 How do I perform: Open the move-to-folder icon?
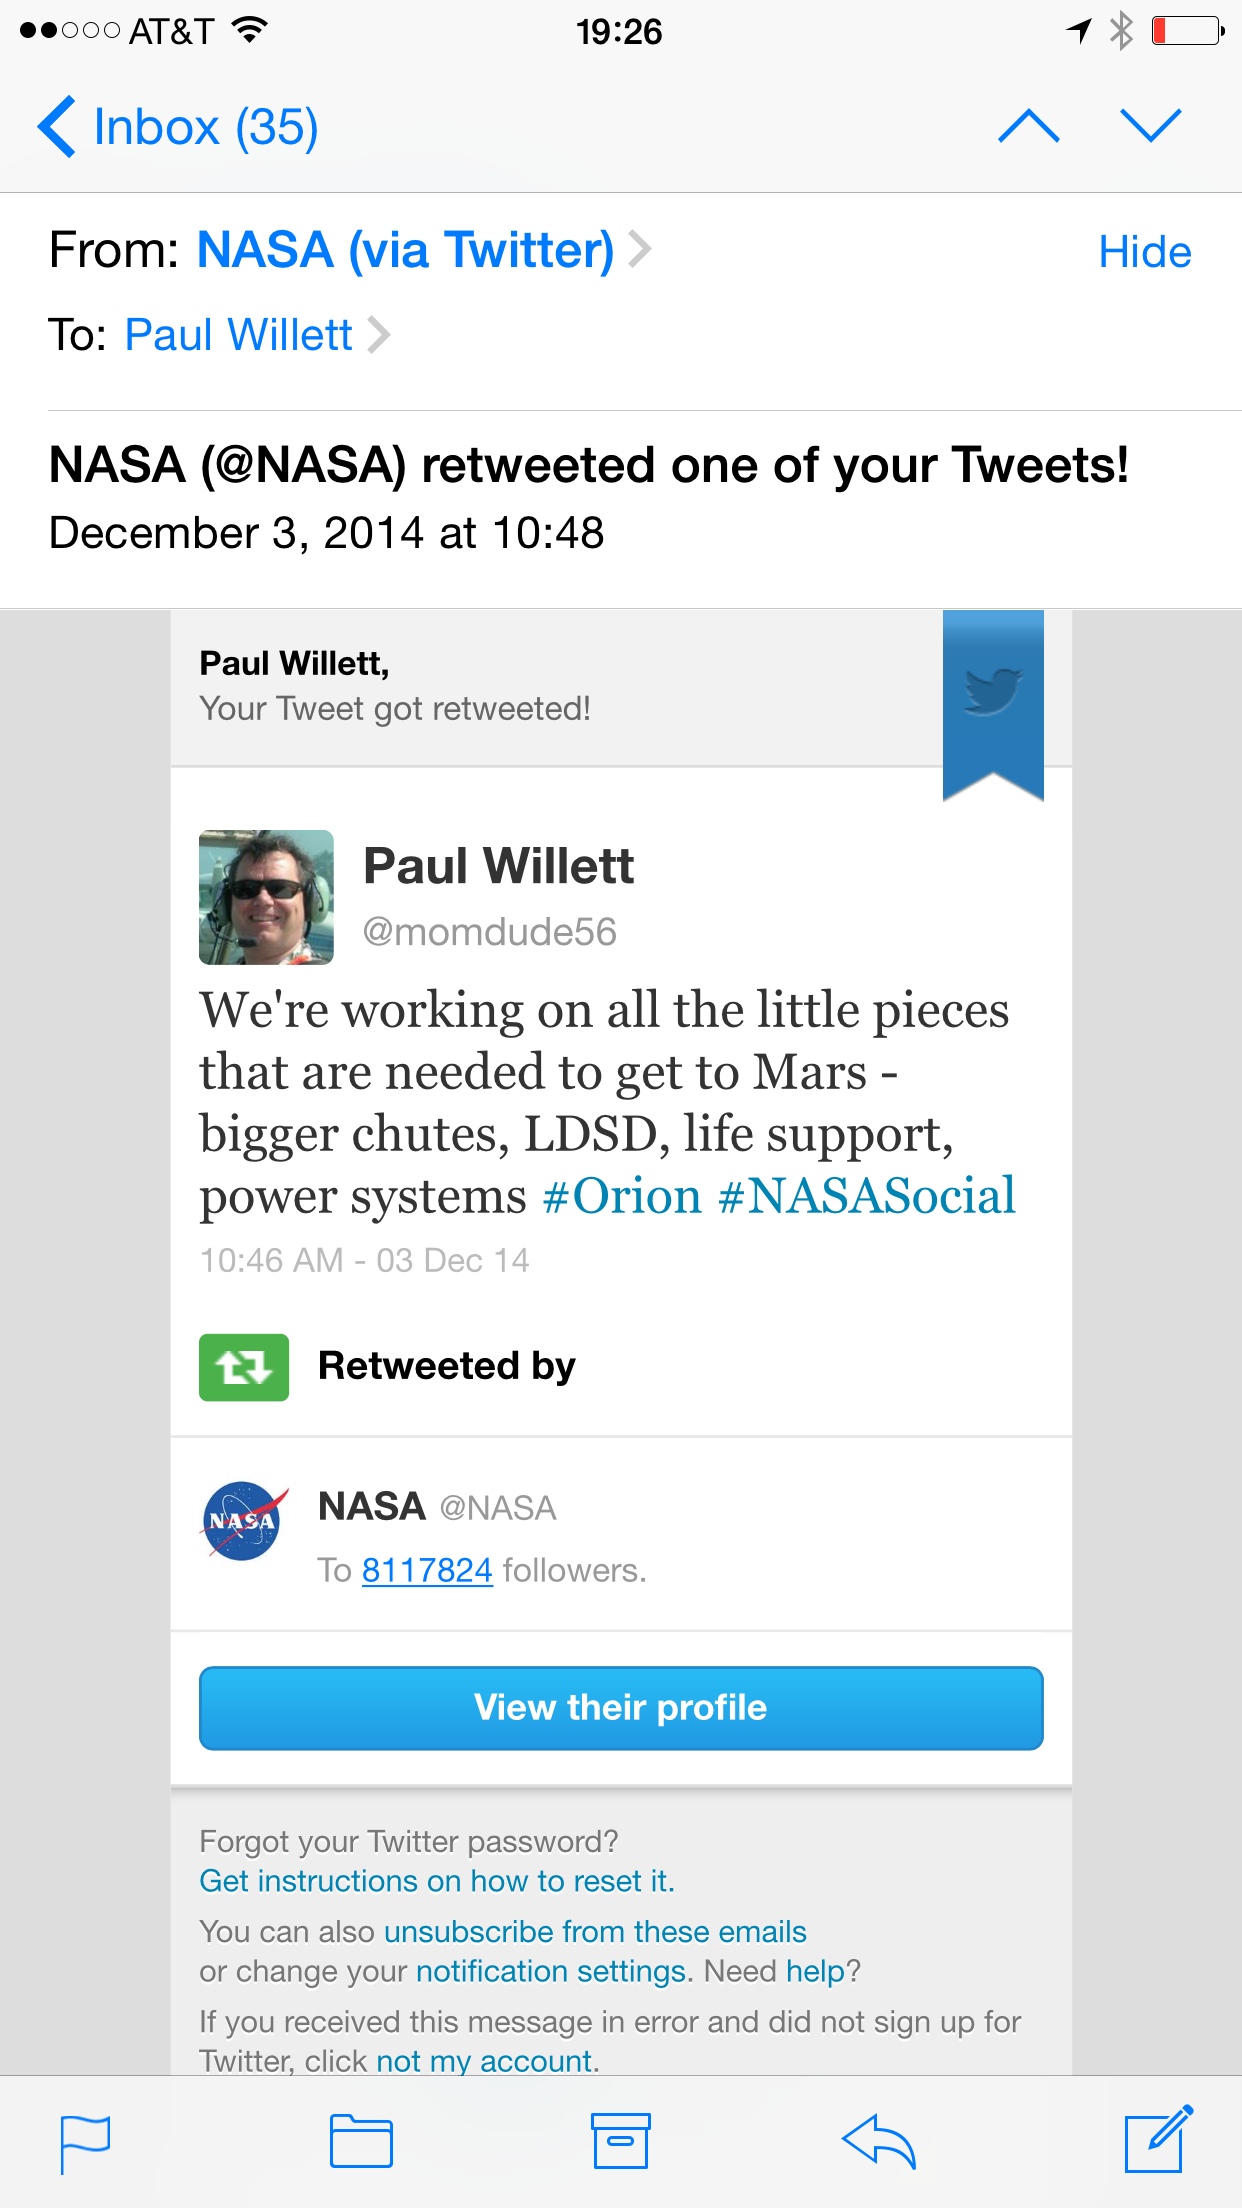(x=361, y=2141)
